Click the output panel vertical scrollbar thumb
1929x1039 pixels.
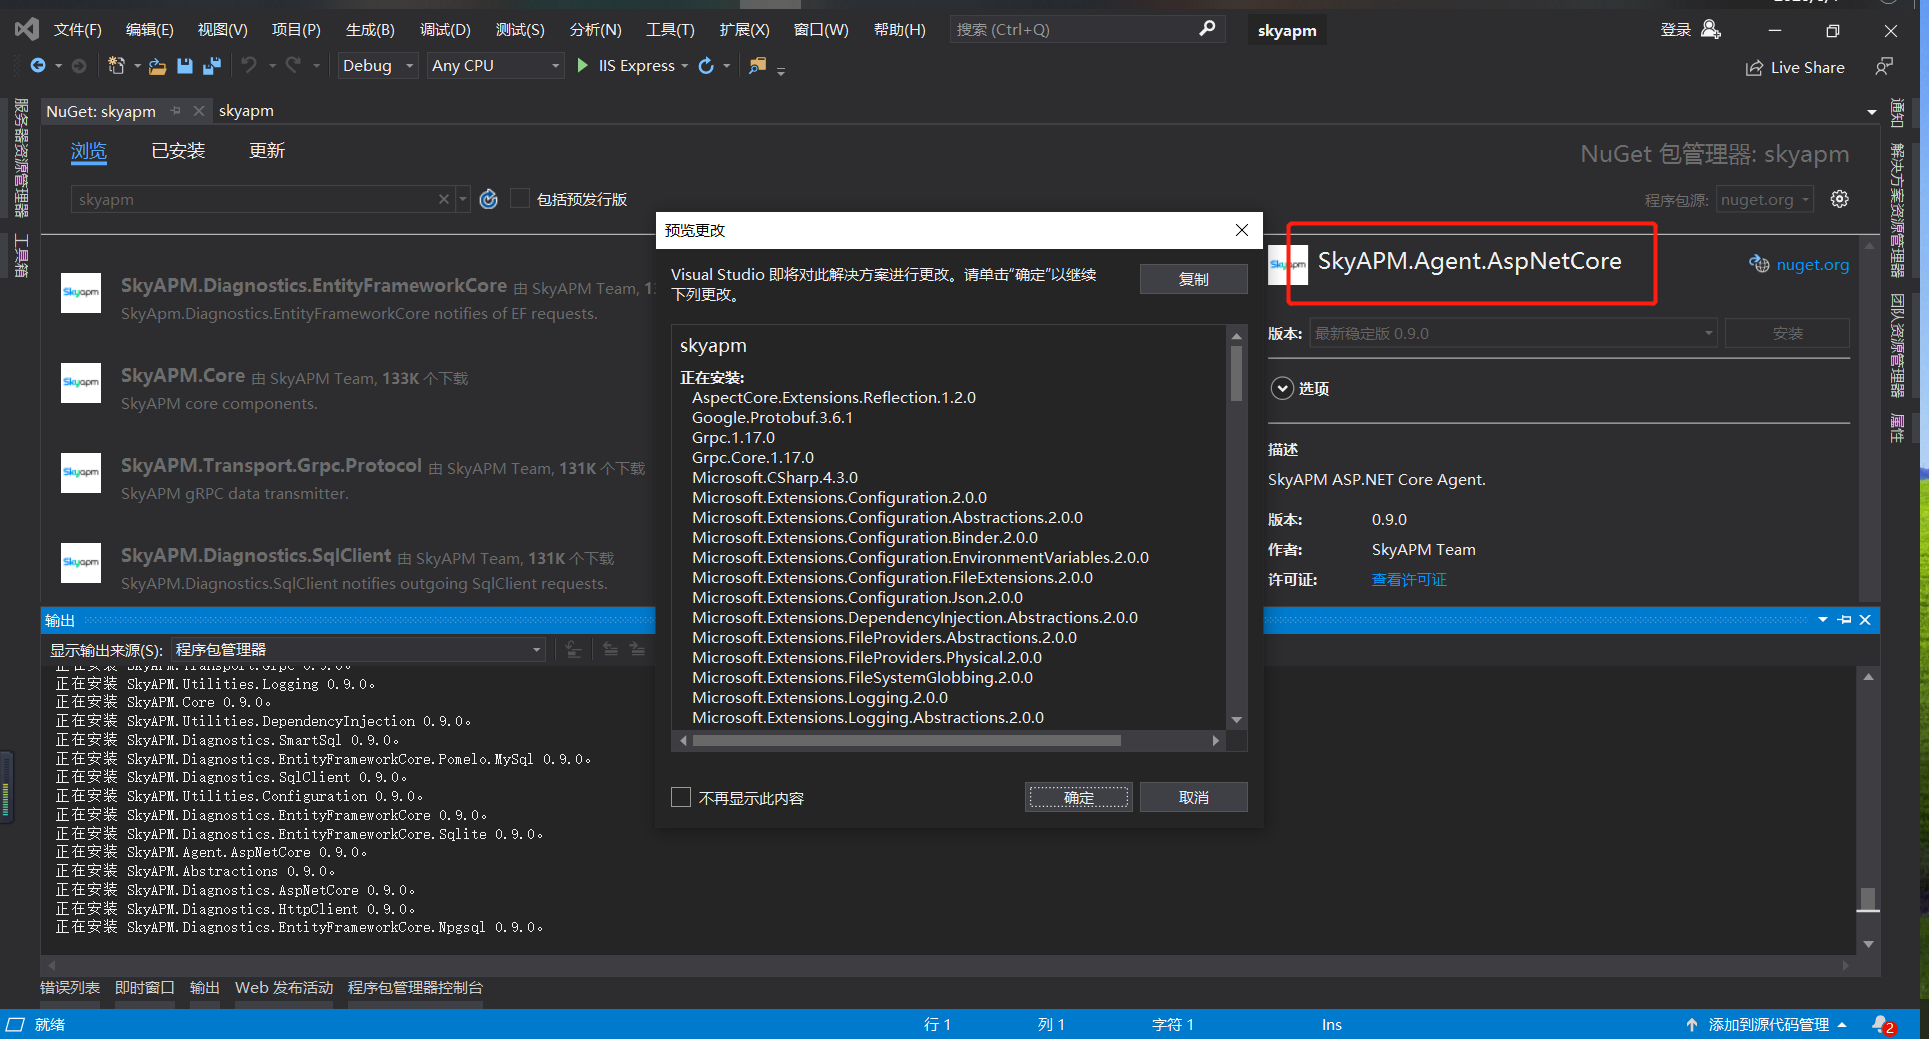pyautogui.click(x=1867, y=898)
